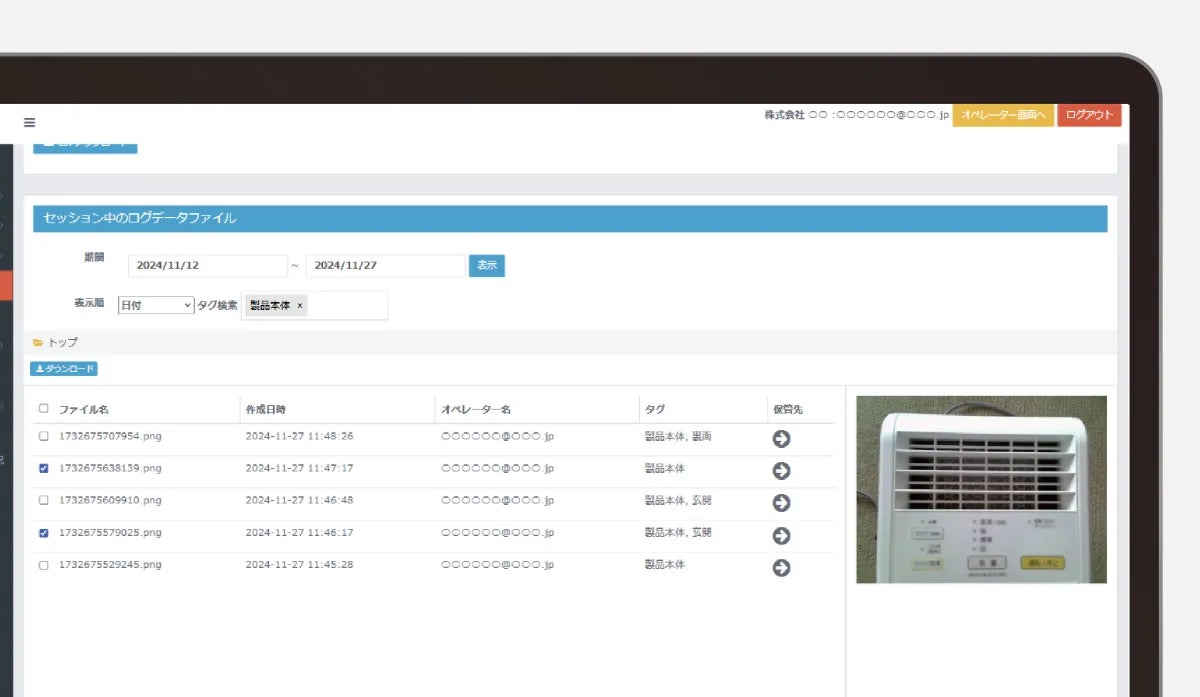Click the ファイル名 column header
1200x697 pixels.
pos(84,409)
